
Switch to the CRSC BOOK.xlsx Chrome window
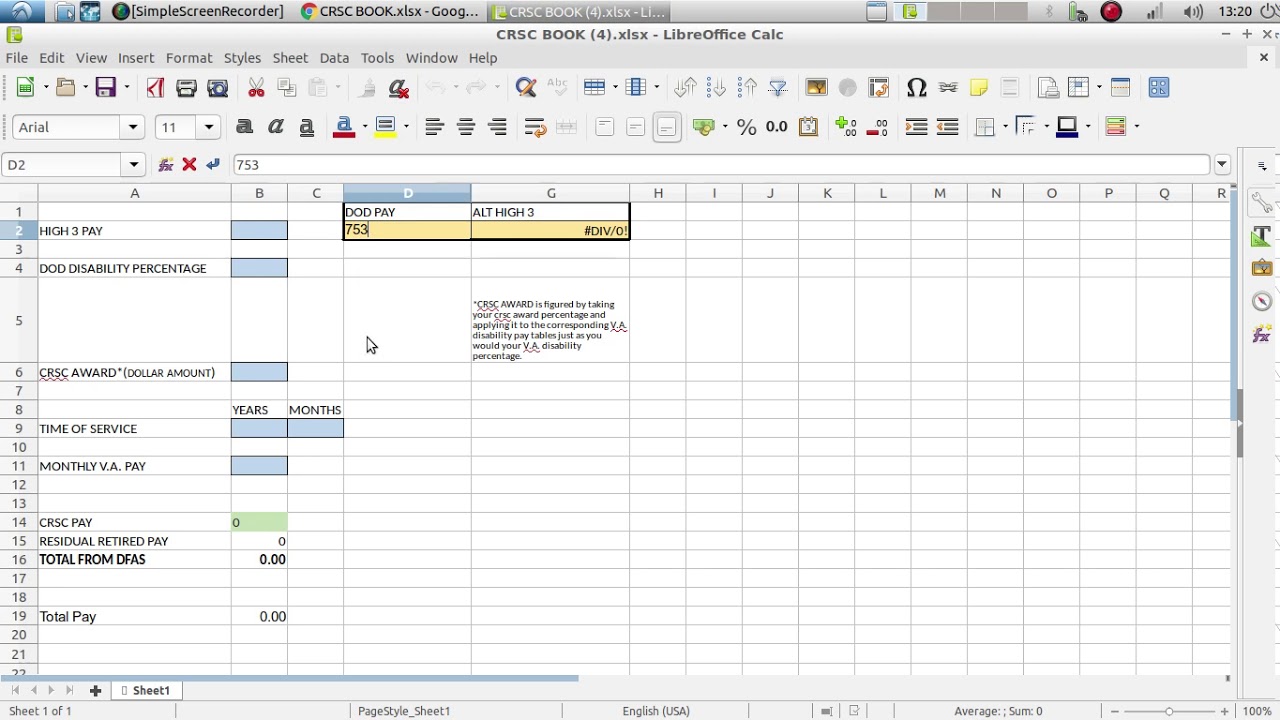(389, 12)
